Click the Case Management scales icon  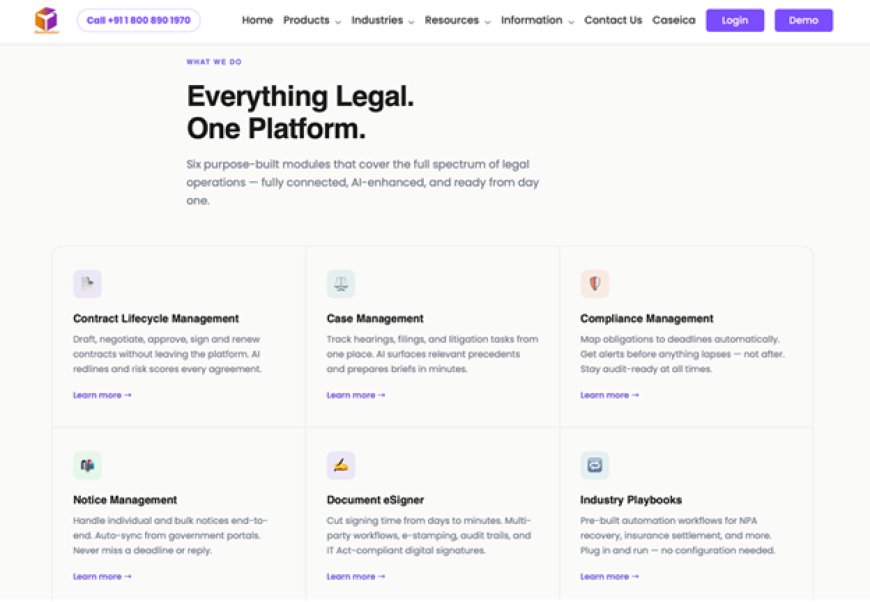[x=341, y=284]
